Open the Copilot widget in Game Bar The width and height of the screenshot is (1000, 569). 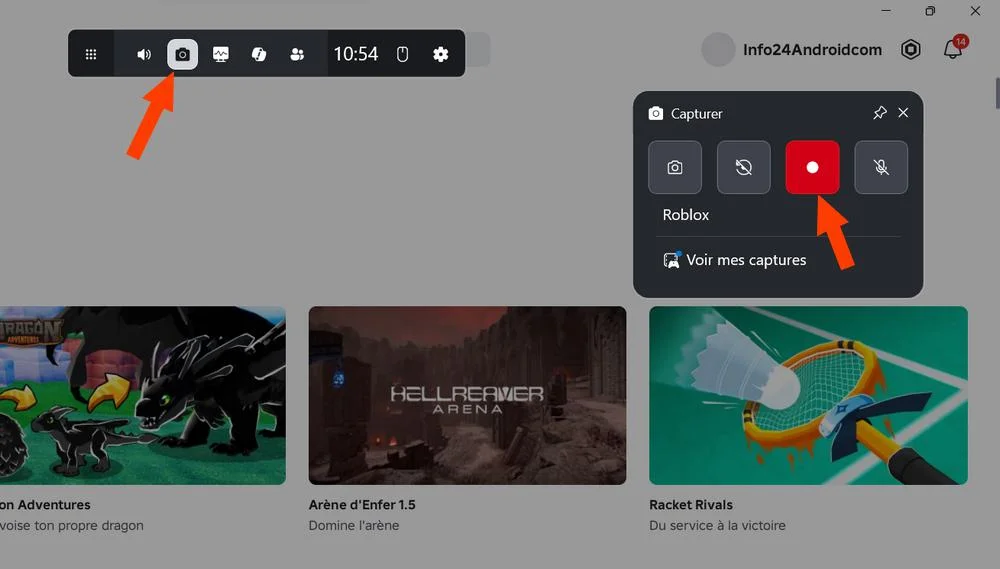coord(259,54)
